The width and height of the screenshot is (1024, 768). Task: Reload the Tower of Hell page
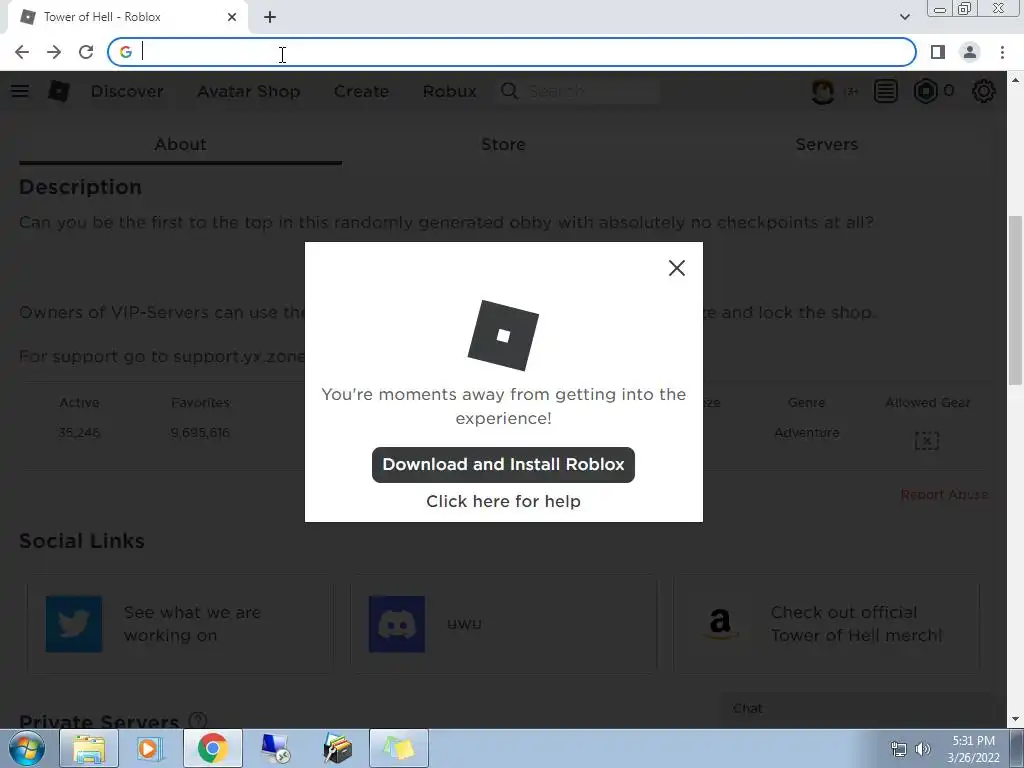tap(86, 52)
